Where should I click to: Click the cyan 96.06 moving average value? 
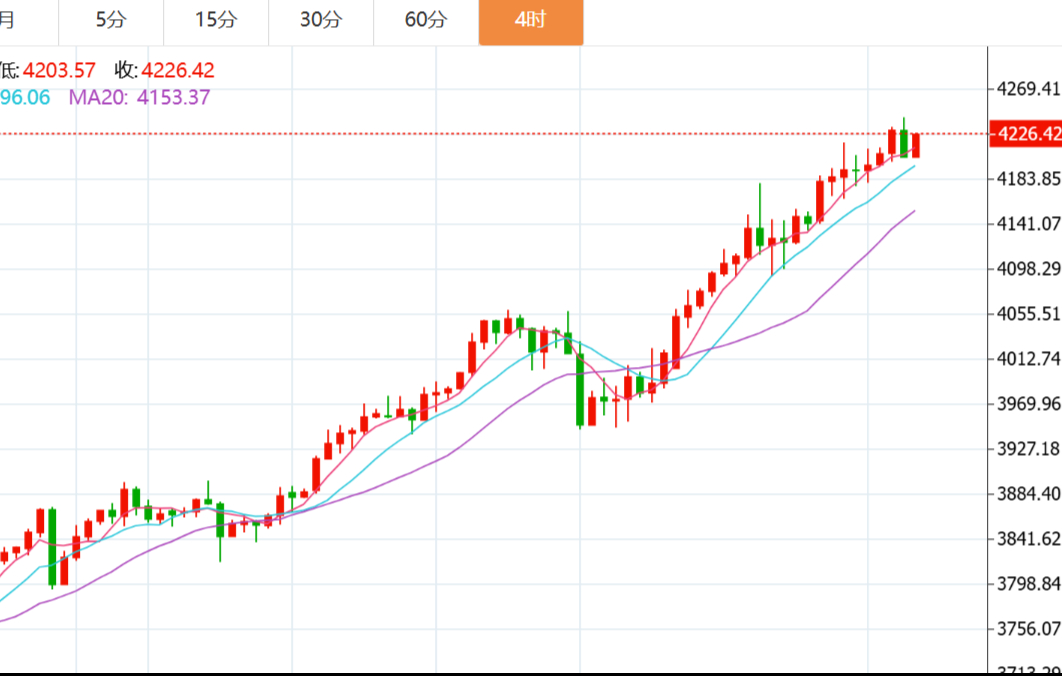click(x=26, y=97)
